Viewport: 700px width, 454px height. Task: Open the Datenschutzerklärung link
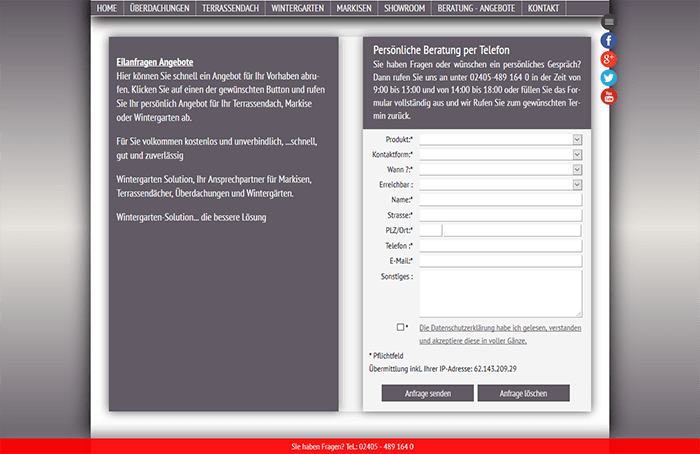(500, 328)
